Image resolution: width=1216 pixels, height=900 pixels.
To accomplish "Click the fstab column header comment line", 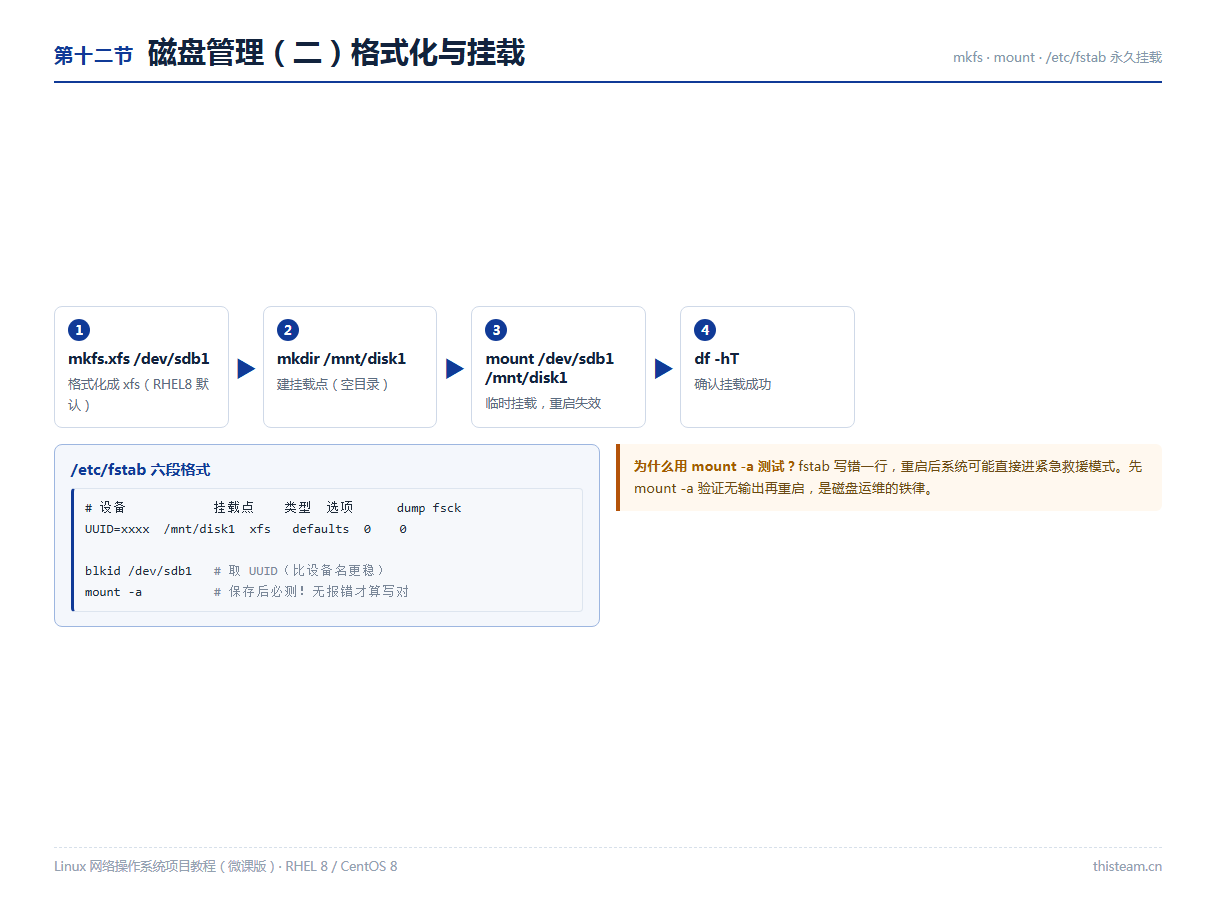I will point(273,508).
